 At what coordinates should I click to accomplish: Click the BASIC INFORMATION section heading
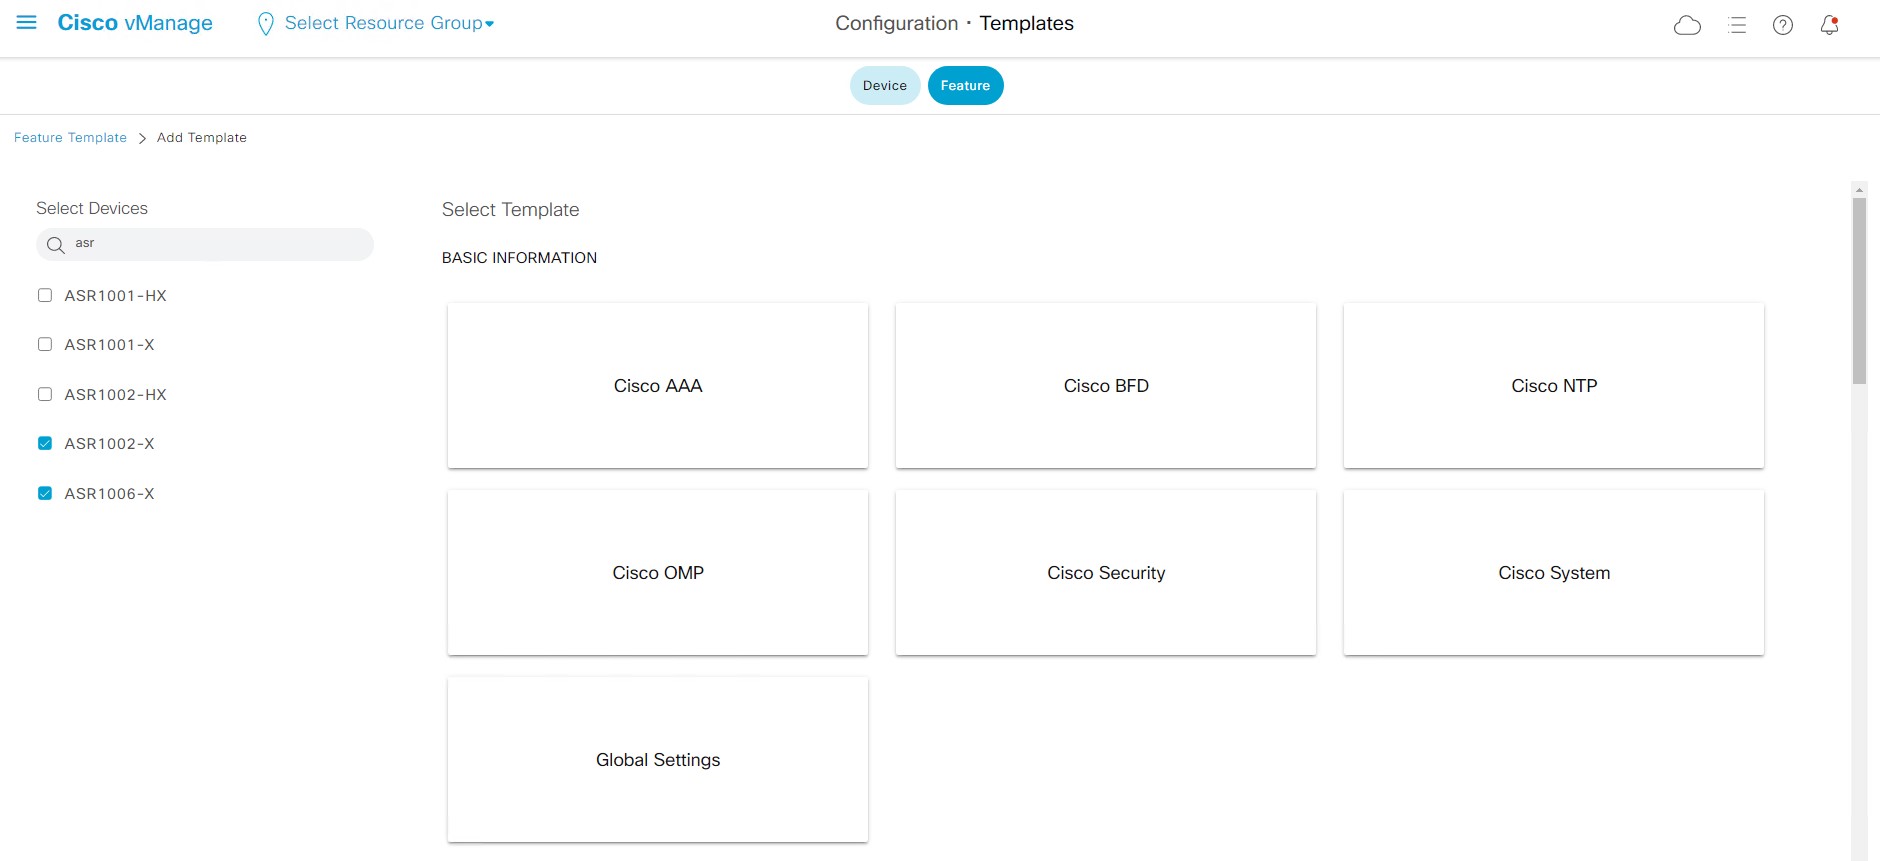coord(519,257)
